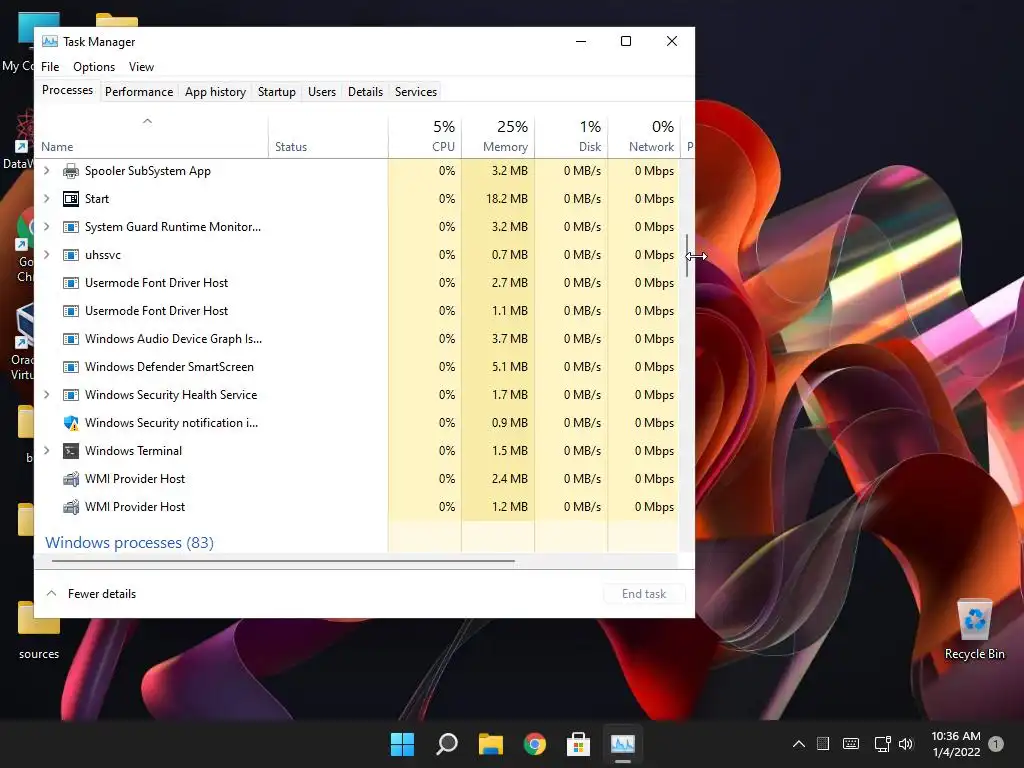Open the Recycle Bin desktop icon
This screenshot has width=1024, height=768.
(974, 630)
